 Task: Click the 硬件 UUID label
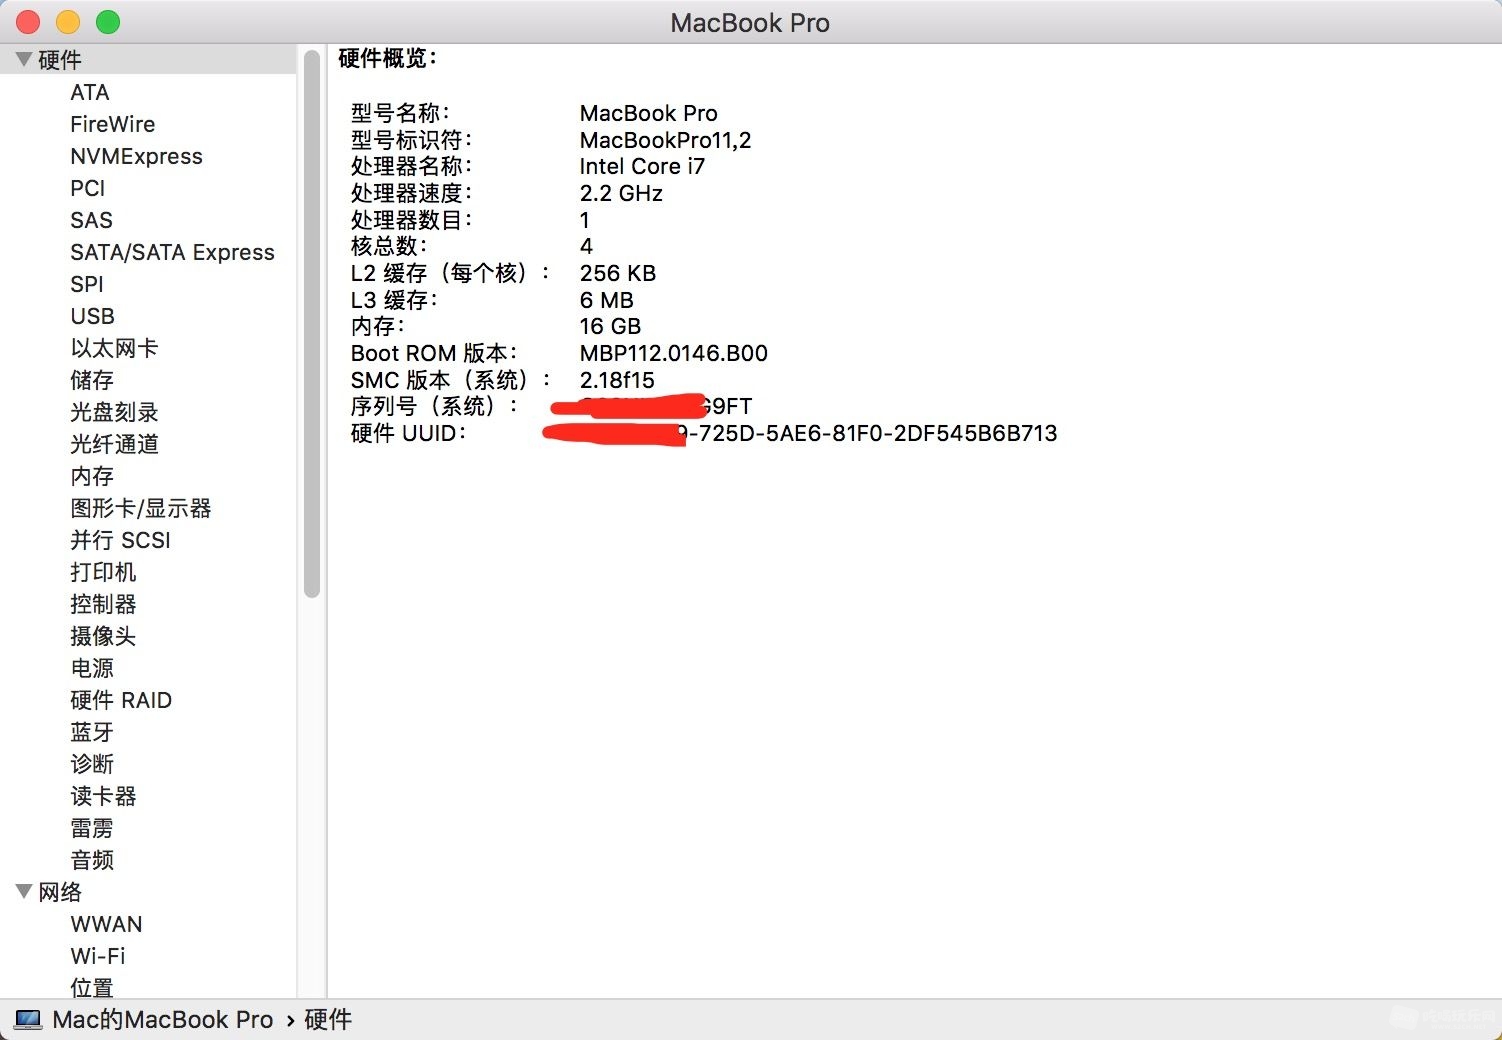point(408,433)
